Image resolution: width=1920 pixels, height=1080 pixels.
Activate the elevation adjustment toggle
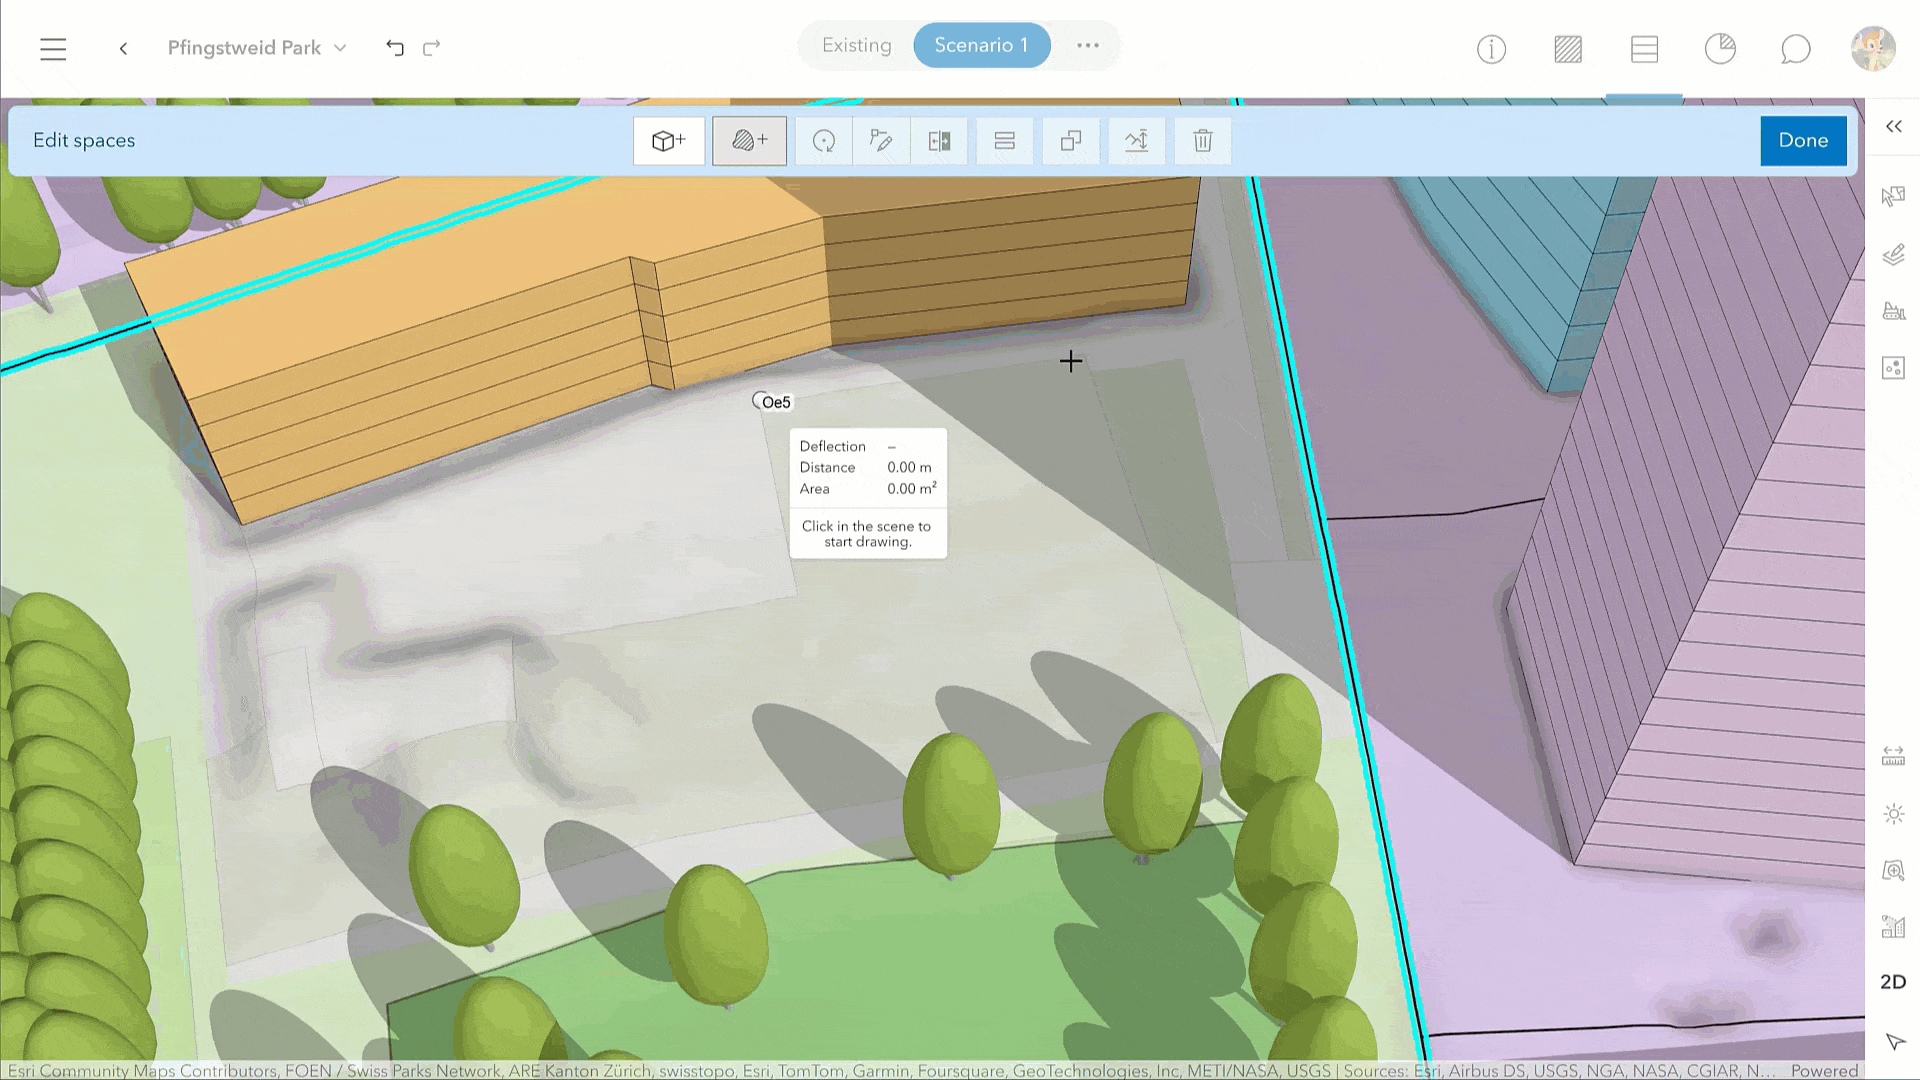pos(1136,141)
